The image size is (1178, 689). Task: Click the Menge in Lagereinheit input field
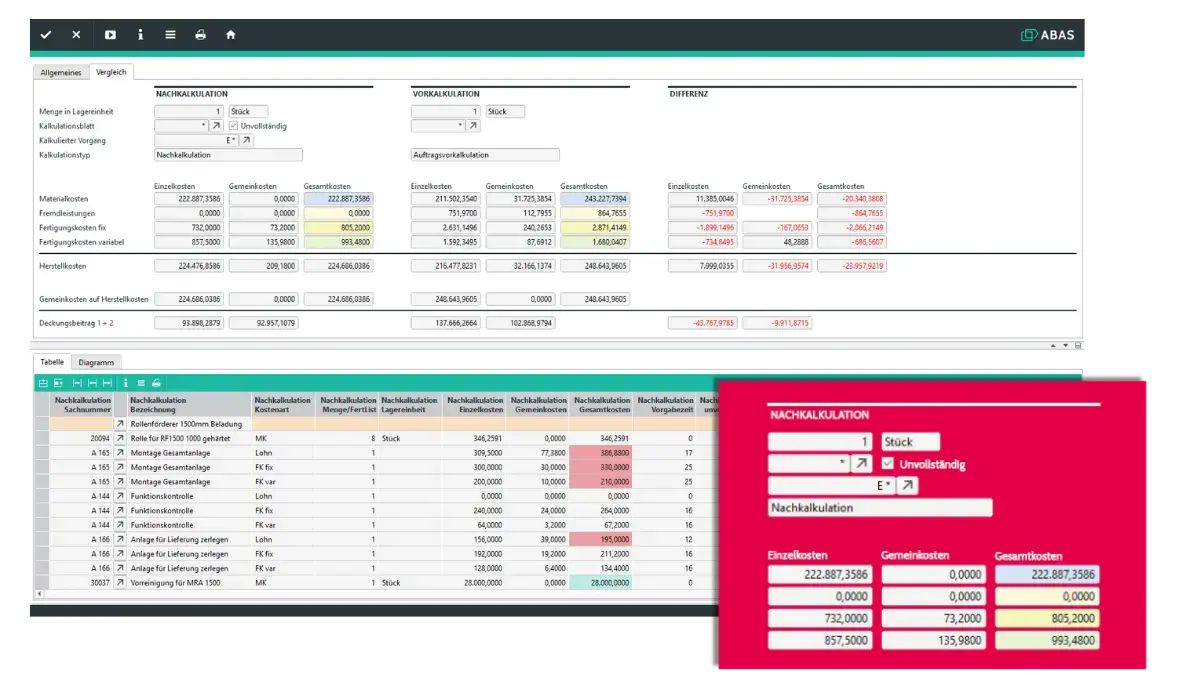pos(190,111)
